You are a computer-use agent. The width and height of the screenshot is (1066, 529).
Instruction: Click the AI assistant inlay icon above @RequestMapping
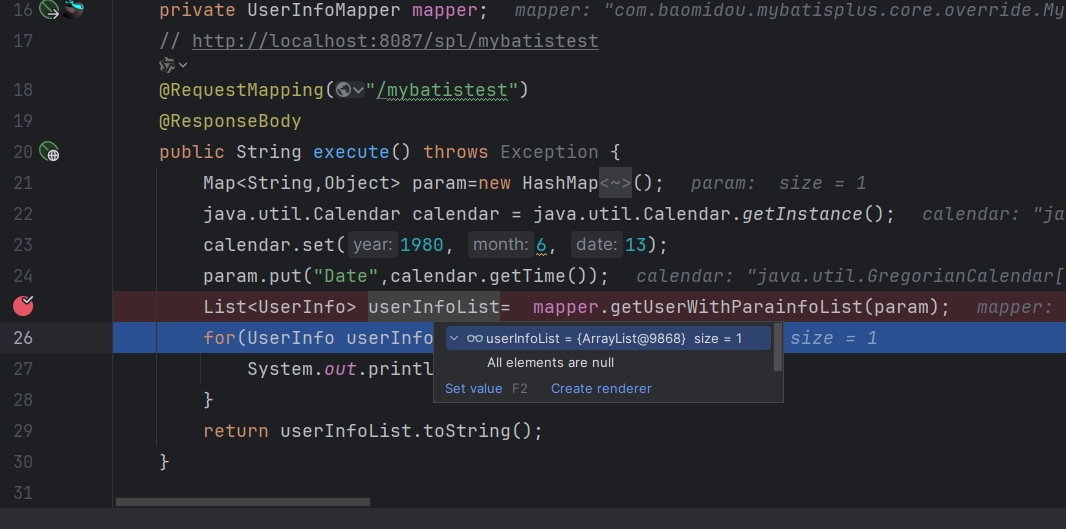[167, 65]
